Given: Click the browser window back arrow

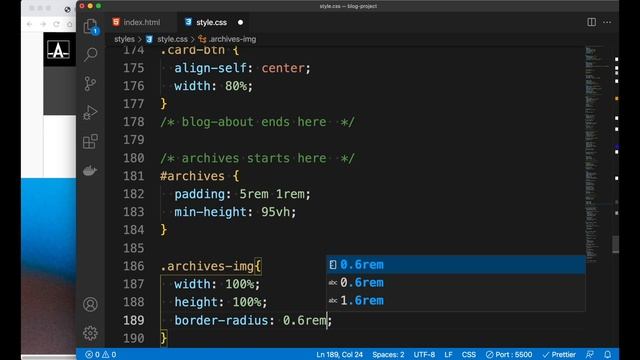Looking at the screenshot, I should (29, 24).
